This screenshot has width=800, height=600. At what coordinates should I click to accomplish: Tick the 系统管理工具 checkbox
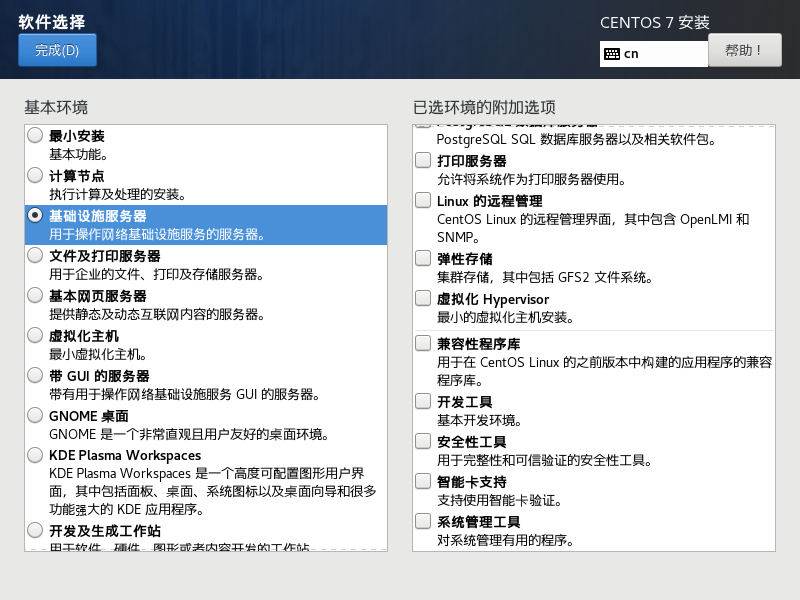click(x=423, y=521)
